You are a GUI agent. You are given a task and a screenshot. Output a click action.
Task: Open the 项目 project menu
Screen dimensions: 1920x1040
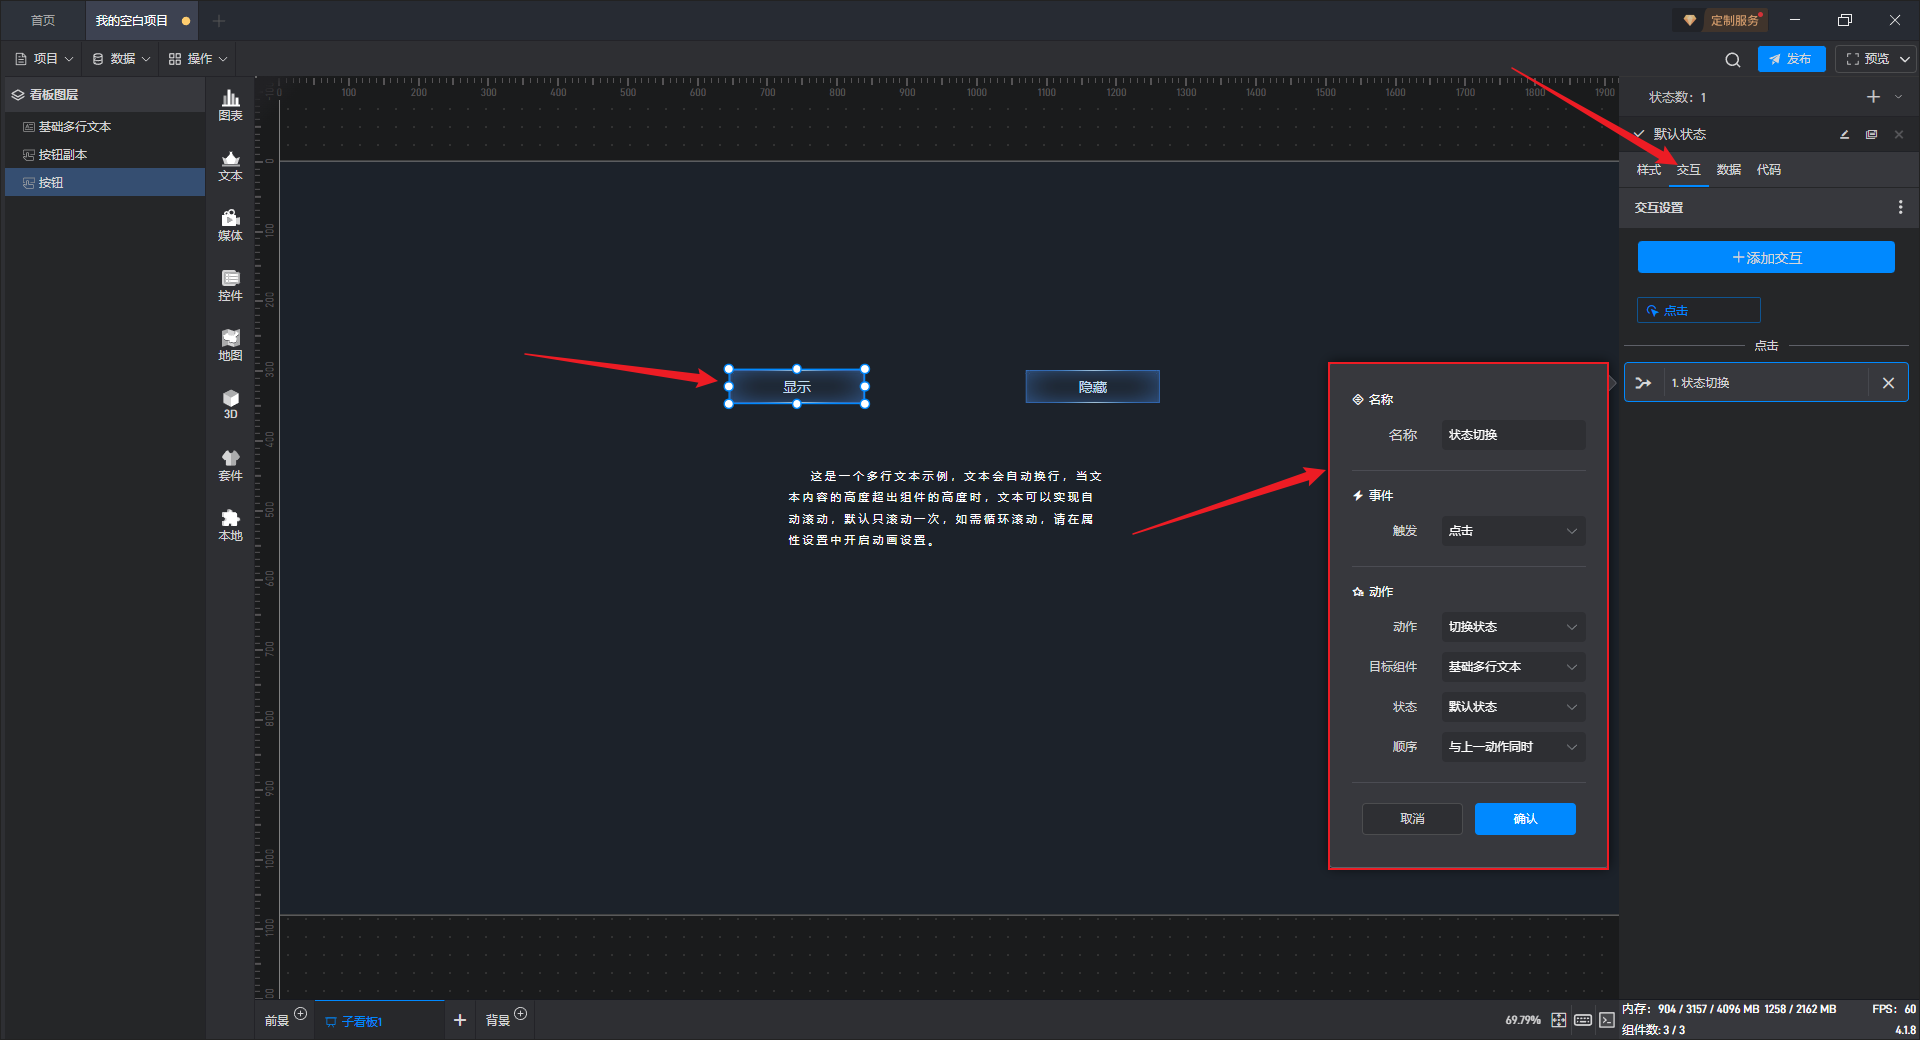[44, 59]
